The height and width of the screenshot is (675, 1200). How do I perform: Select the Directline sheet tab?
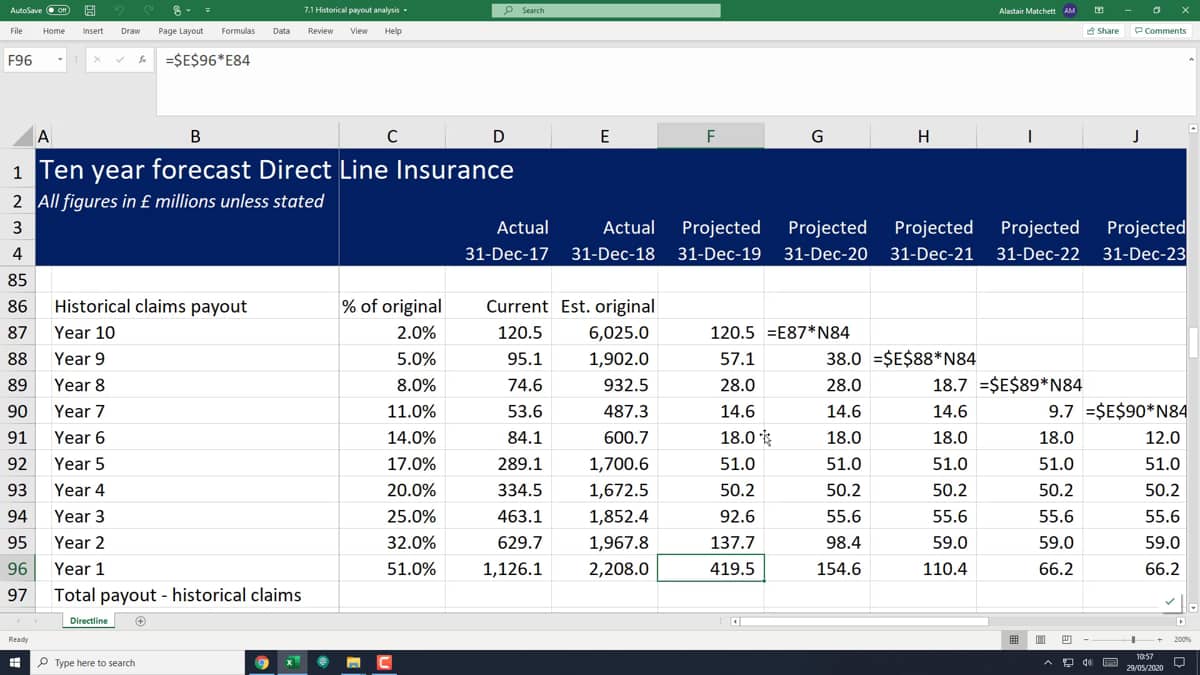tap(88, 621)
